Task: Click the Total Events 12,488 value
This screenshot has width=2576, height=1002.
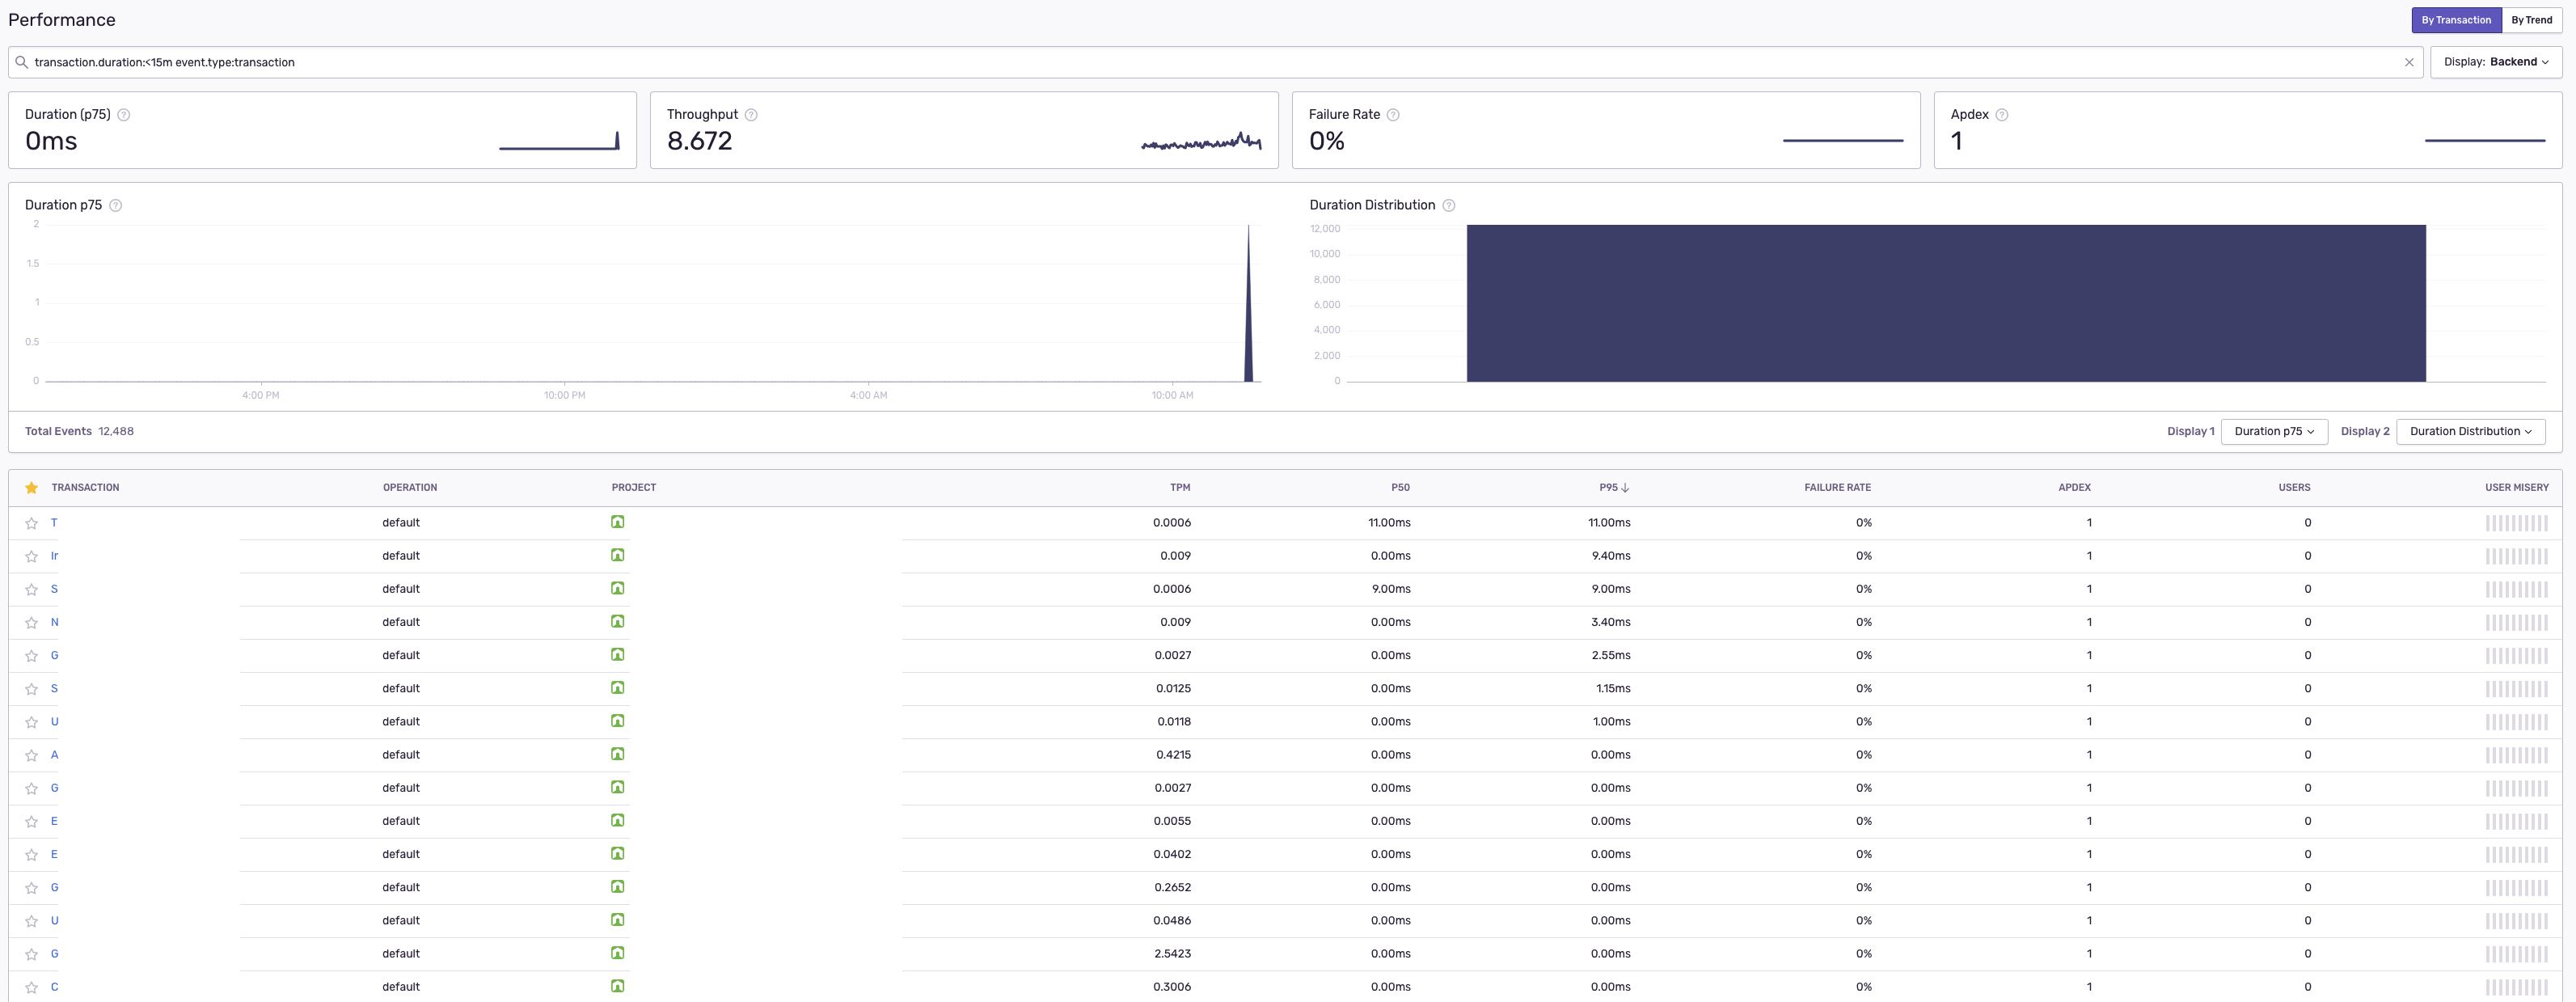Action: (116, 432)
